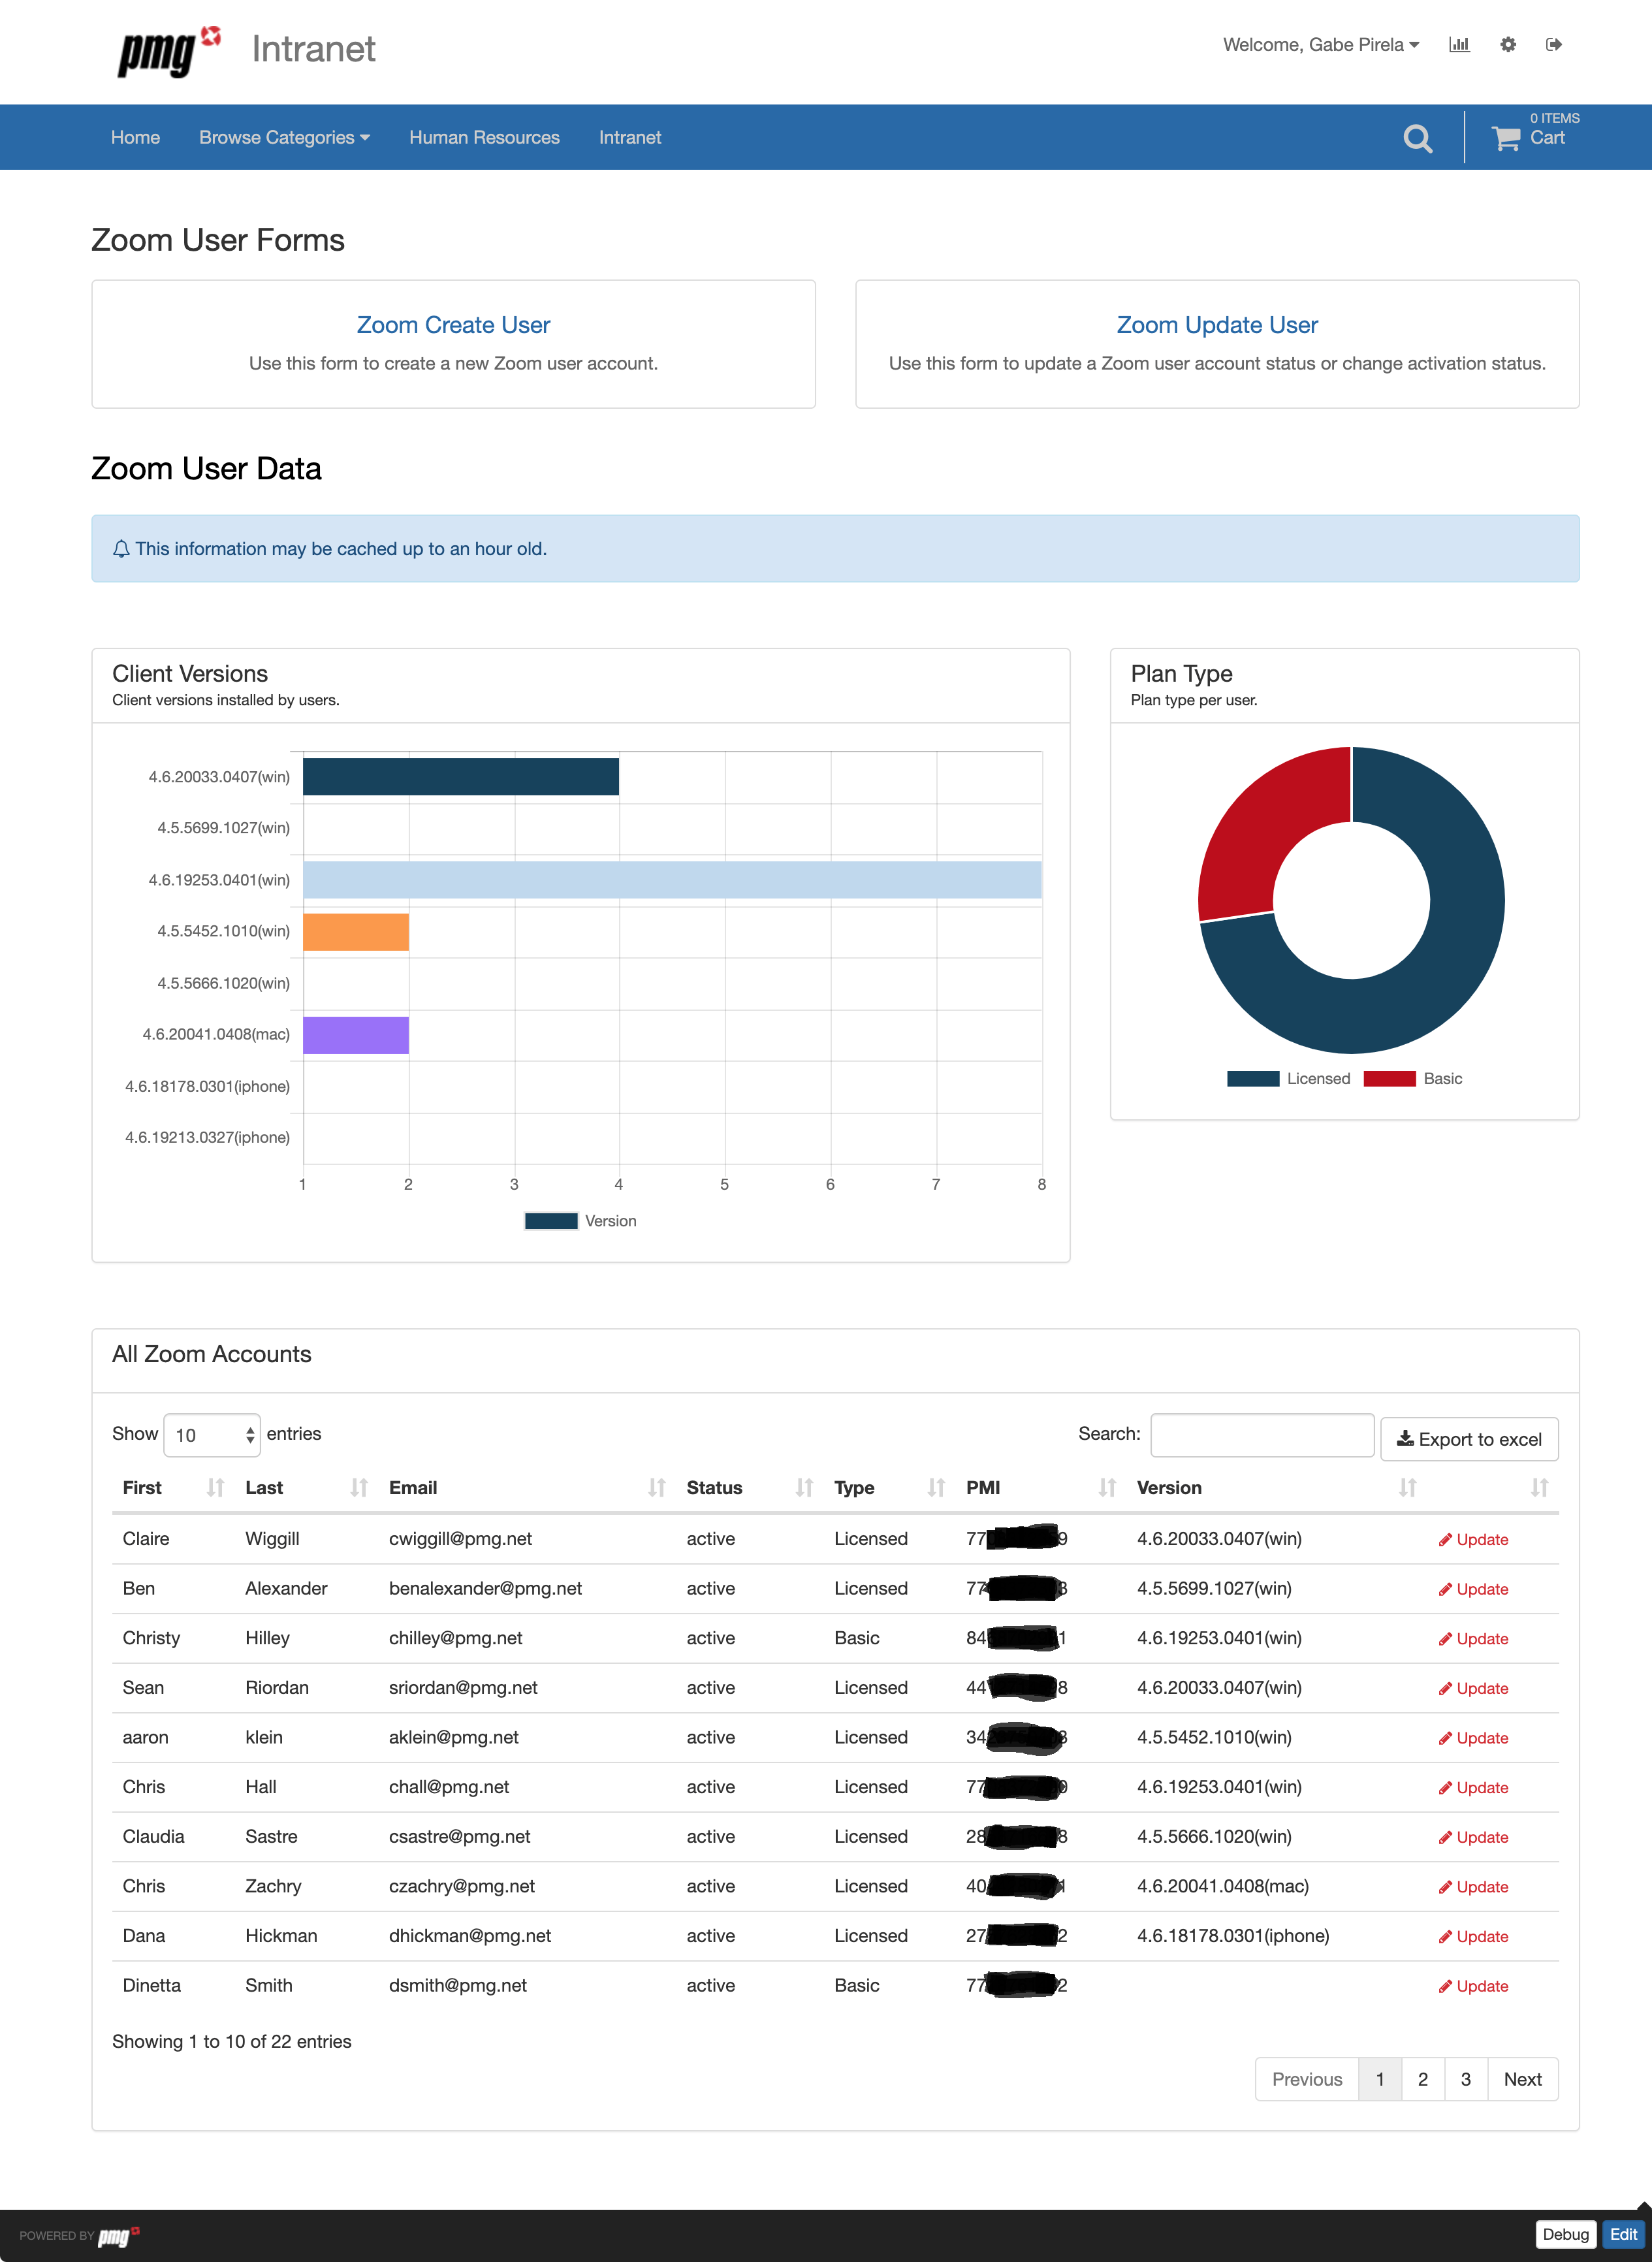
Task: Go to pagination page 2
Action: (x=1422, y=2079)
